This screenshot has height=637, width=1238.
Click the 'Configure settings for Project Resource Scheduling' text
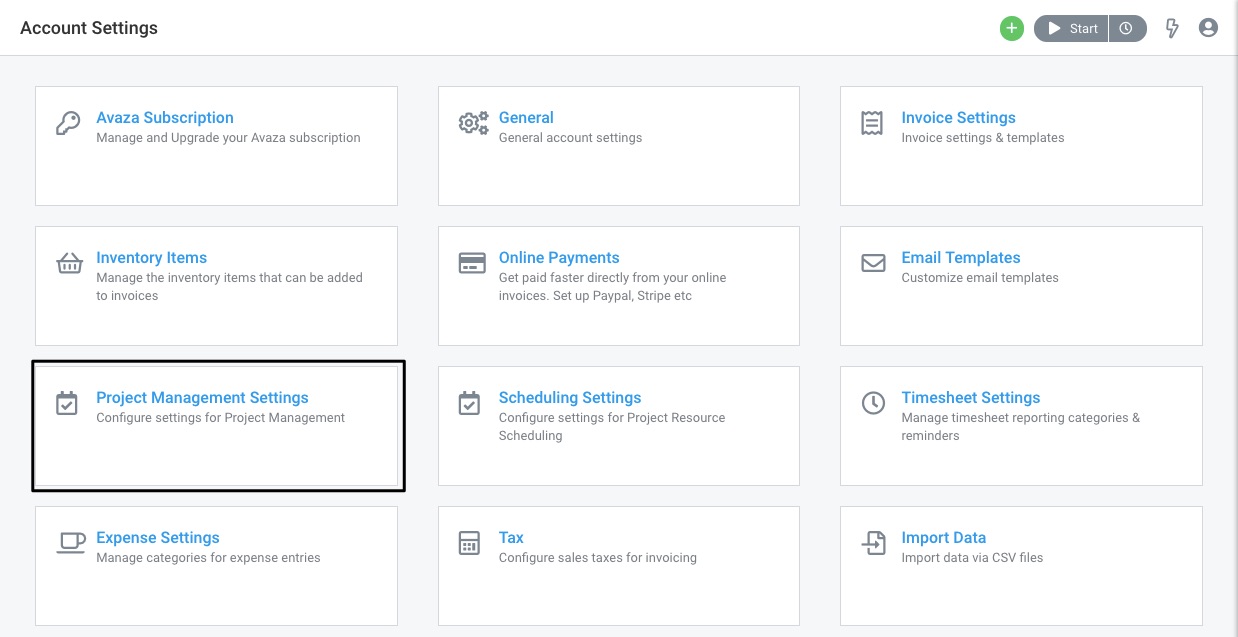pos(612,427)
